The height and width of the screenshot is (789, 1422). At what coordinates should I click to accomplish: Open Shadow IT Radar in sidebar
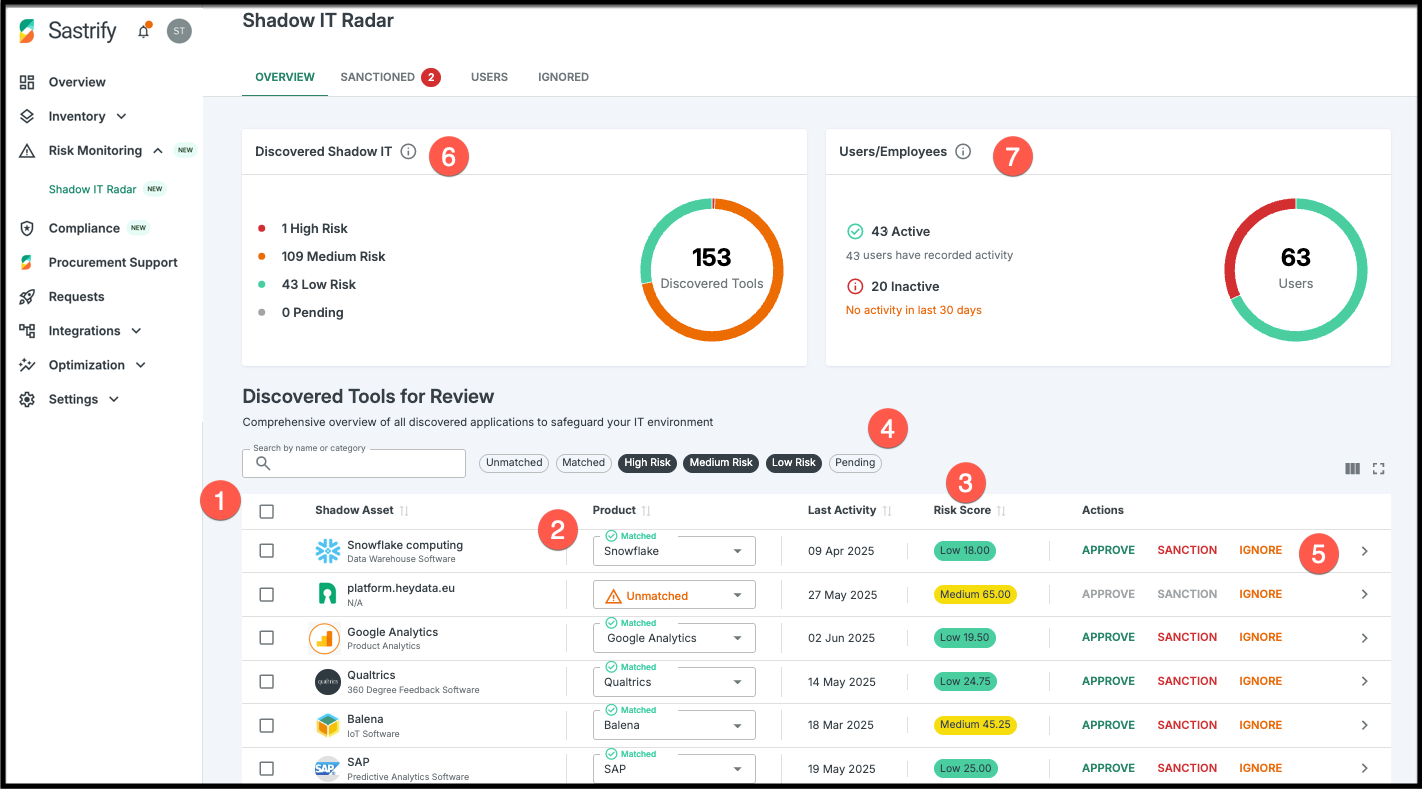pos(92,189)
